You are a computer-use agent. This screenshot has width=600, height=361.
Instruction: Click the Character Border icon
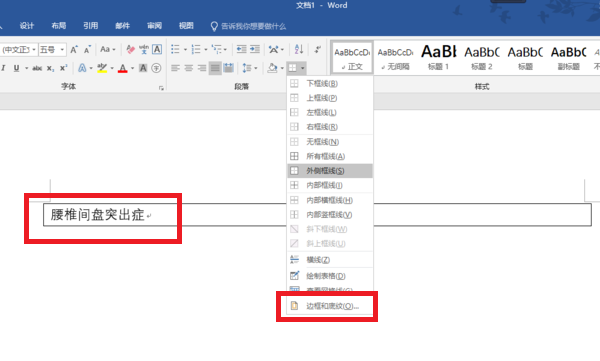157,49
